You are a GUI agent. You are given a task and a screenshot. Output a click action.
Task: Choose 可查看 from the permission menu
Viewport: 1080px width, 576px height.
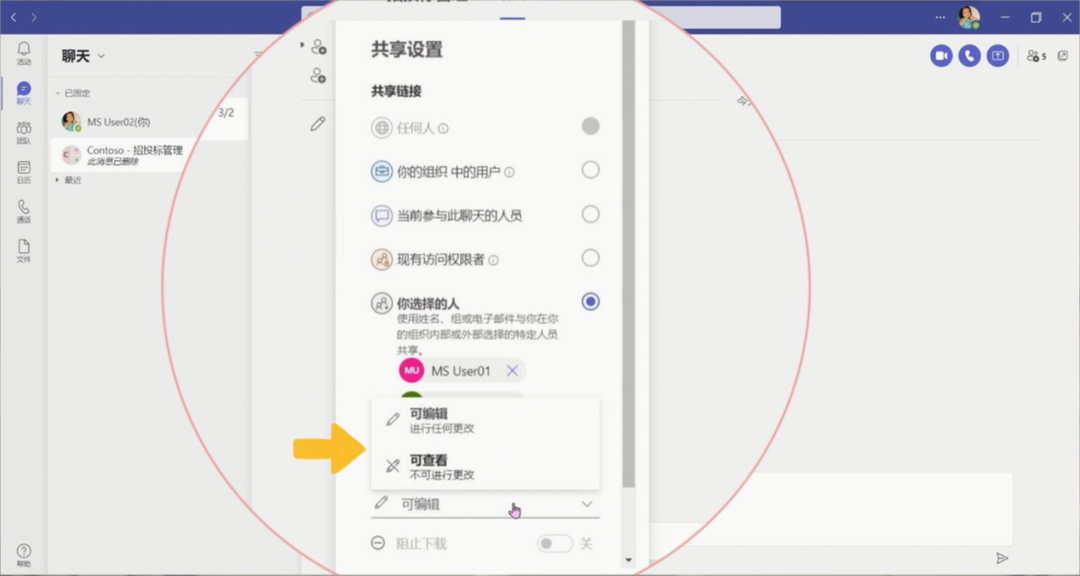pos(485,466)
